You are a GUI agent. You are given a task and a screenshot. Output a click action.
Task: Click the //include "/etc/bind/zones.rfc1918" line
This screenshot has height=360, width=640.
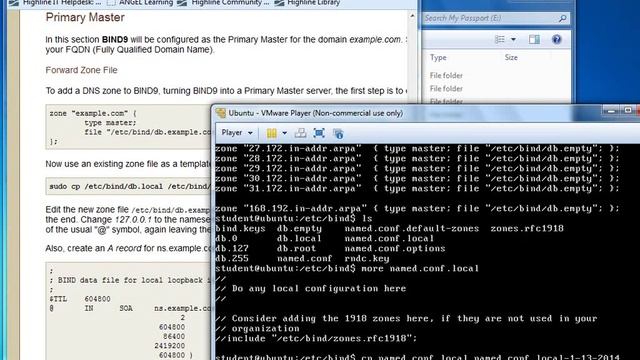[316, 338]
